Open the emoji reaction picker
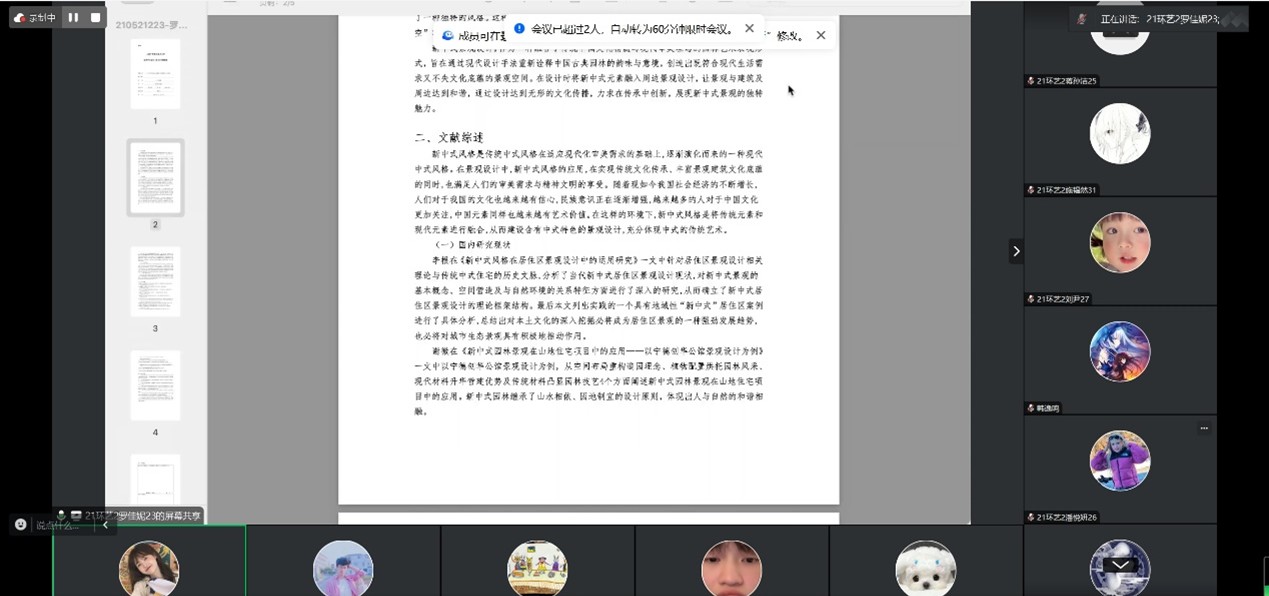 [20, 524]
